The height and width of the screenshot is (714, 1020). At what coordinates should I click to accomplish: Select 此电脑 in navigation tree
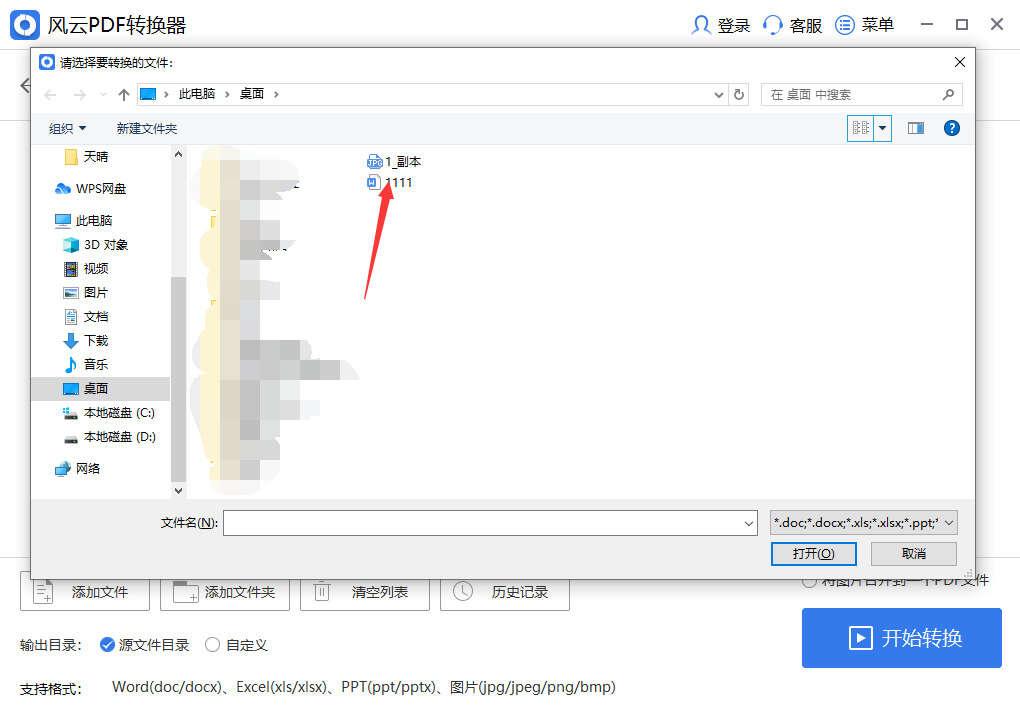(83, 221)
